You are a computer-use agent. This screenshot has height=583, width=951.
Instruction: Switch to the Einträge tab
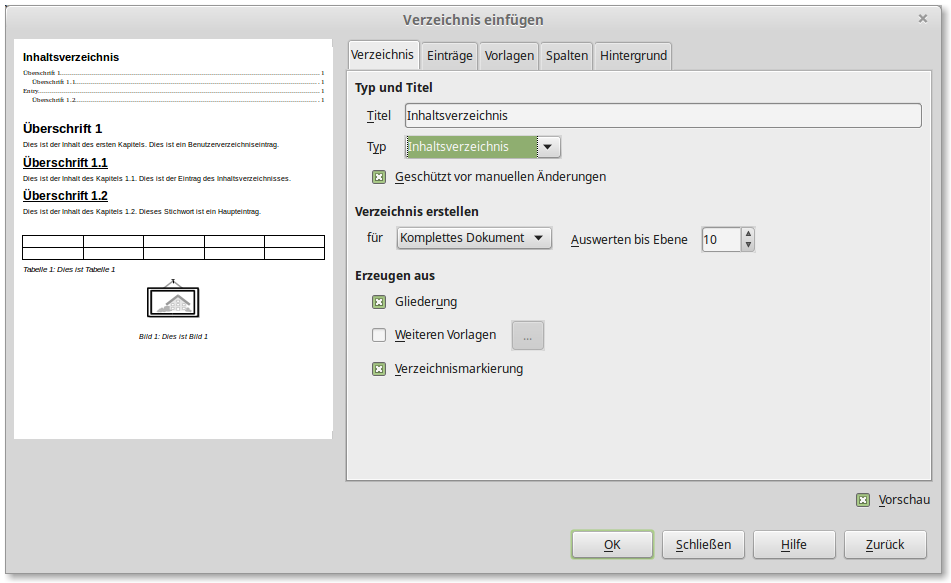click(x=449, y=56)
